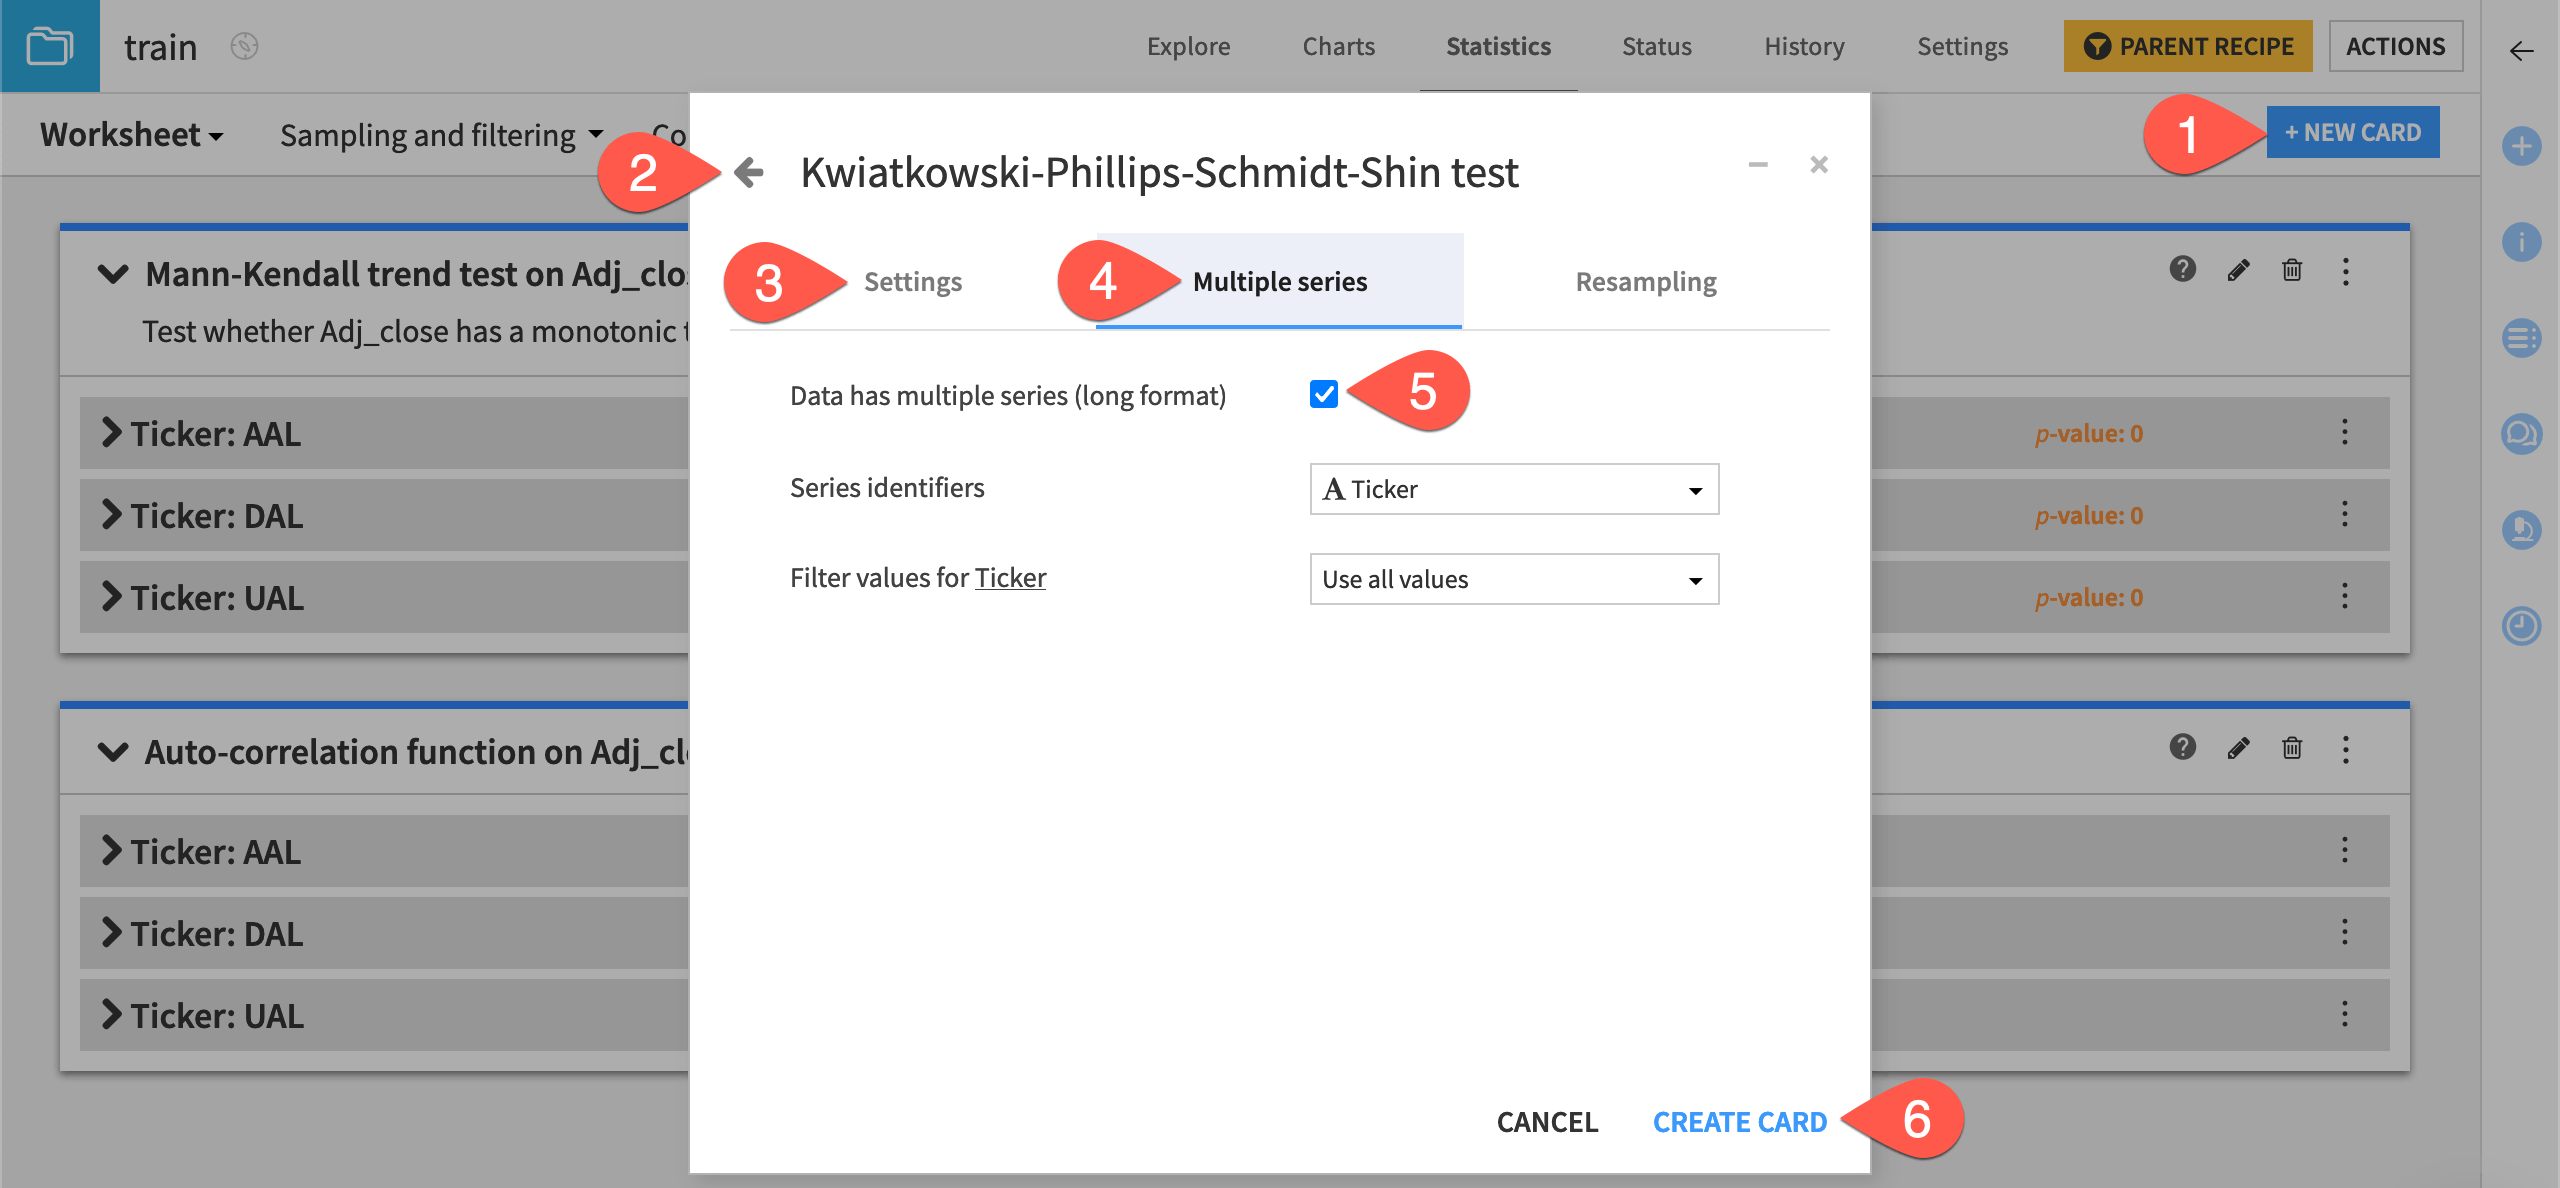This screenshot has width=2560, height=1188.
Task: Open the ACTIONS button
Action: [2395, 46]
